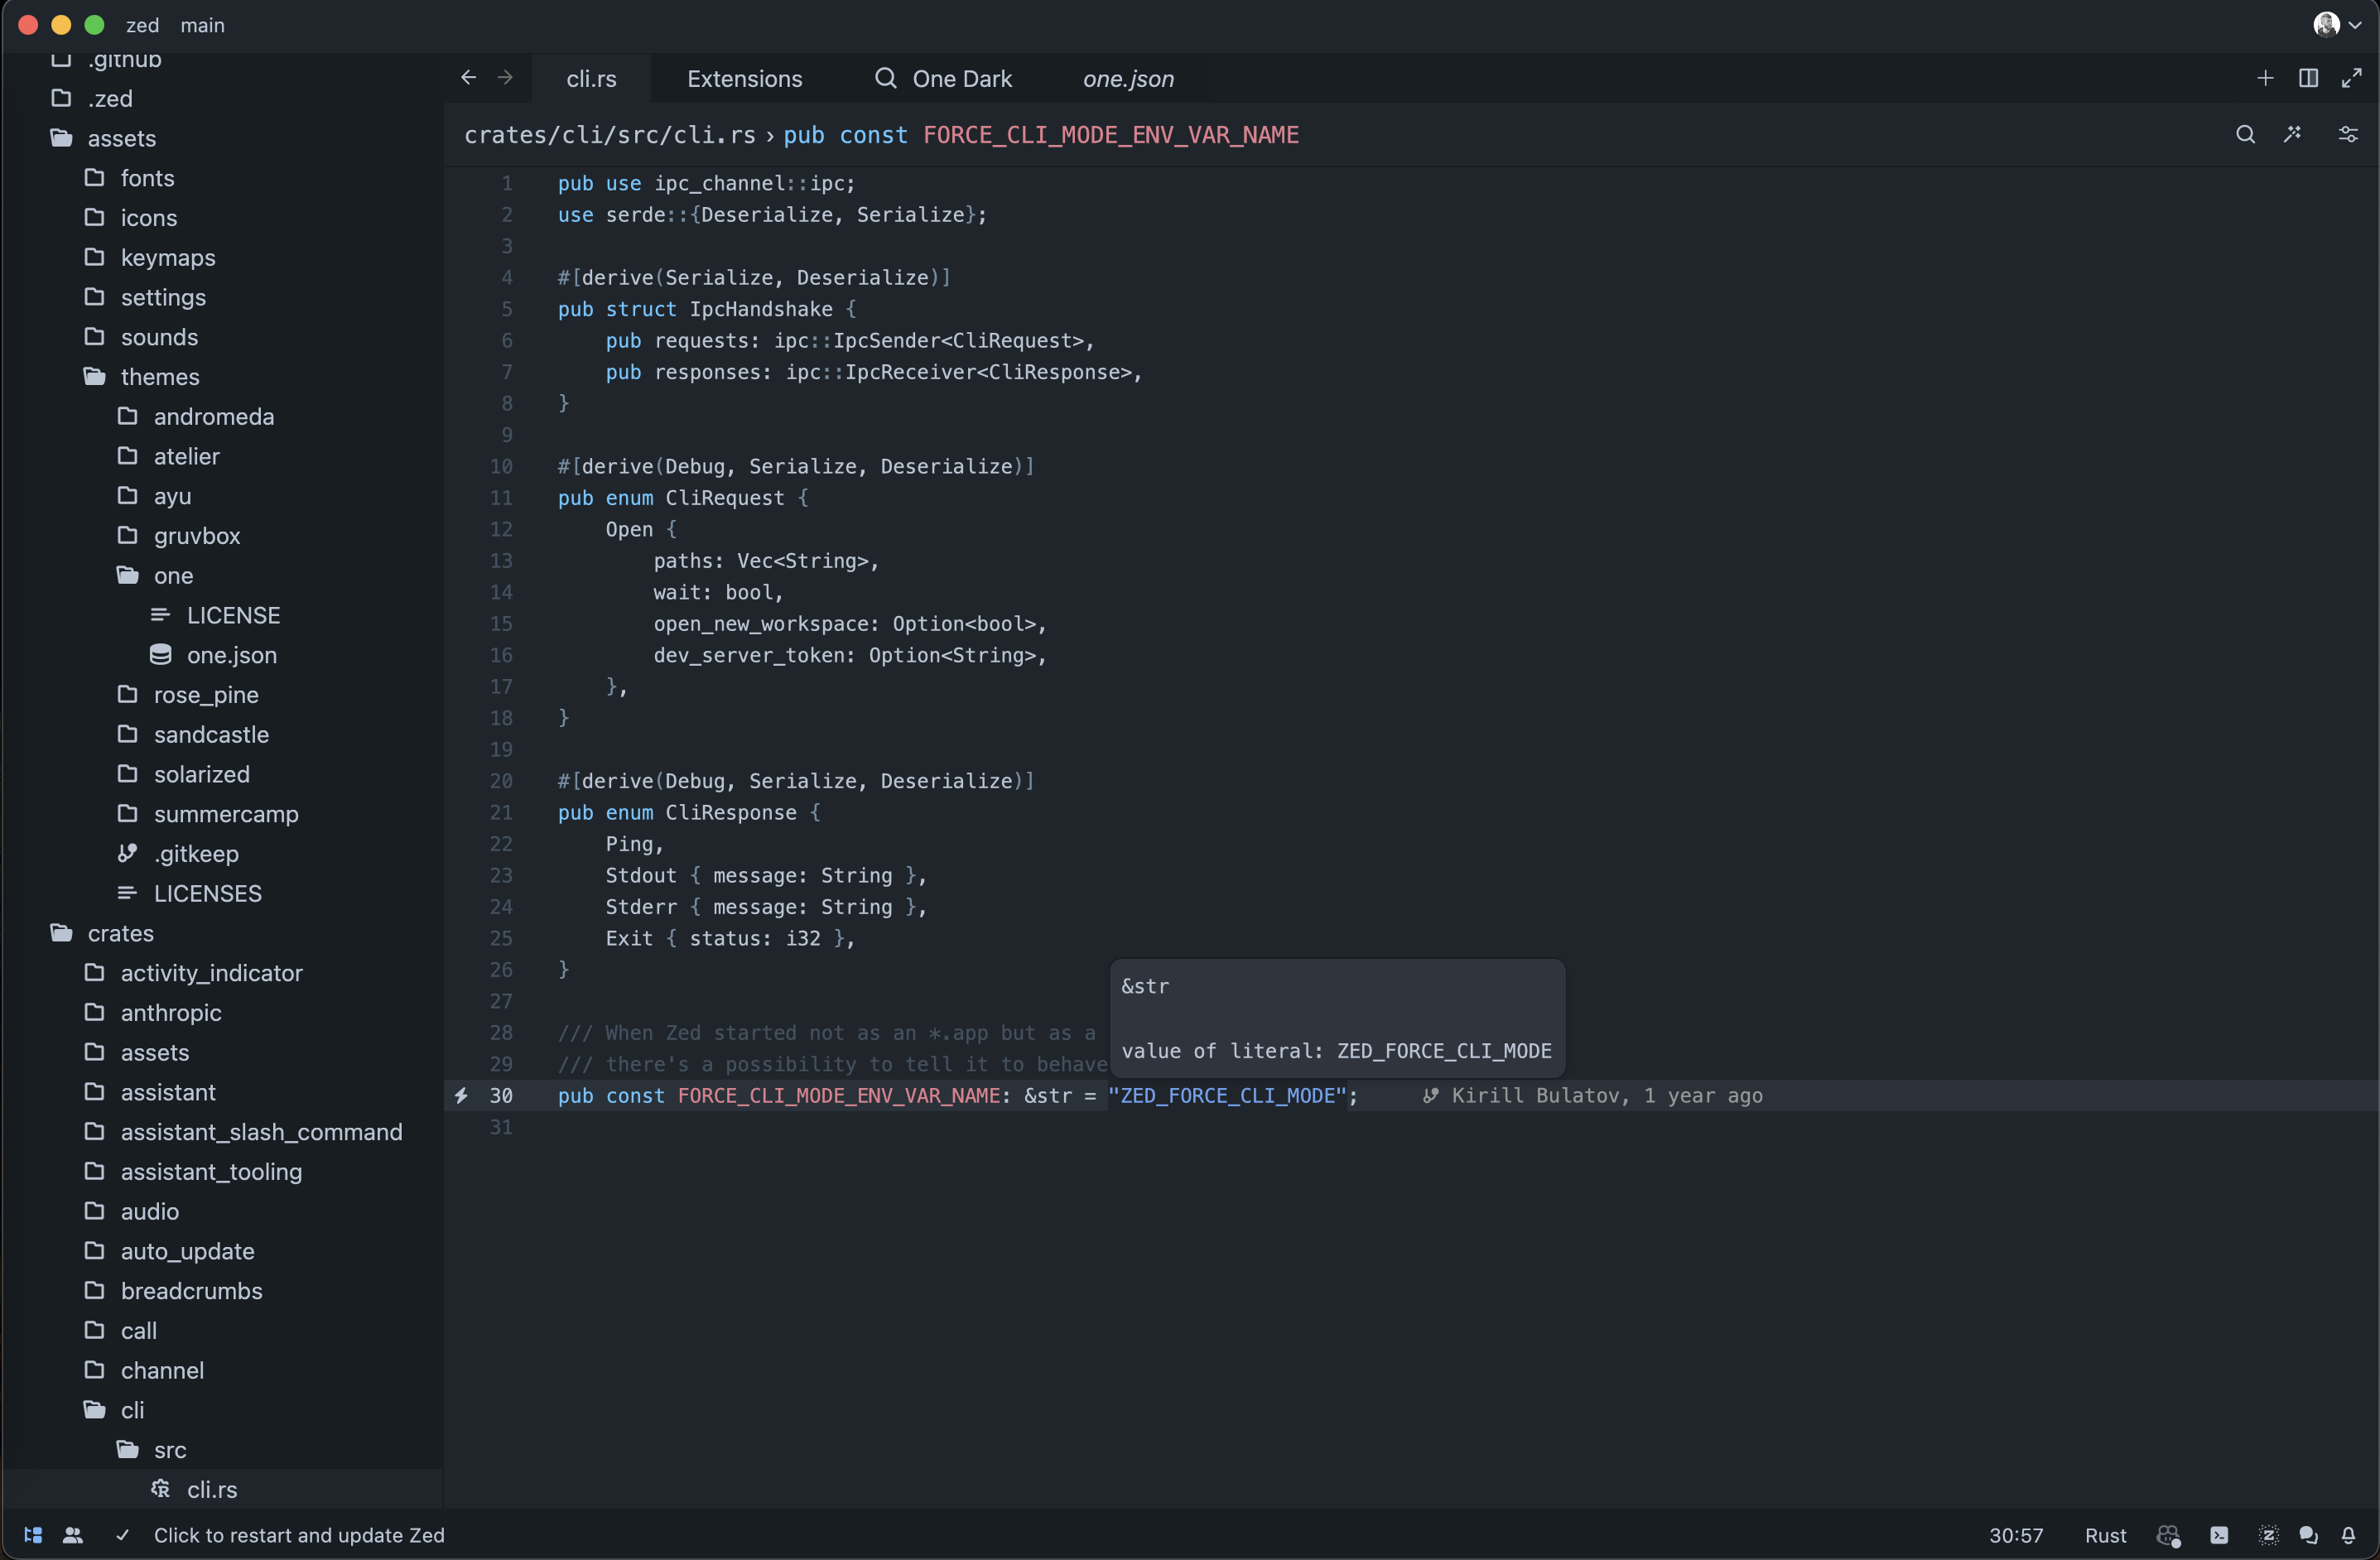Open the zed project name in the title bar
This screenshot has height=1560, width=2380.
(x=142, y=25)
